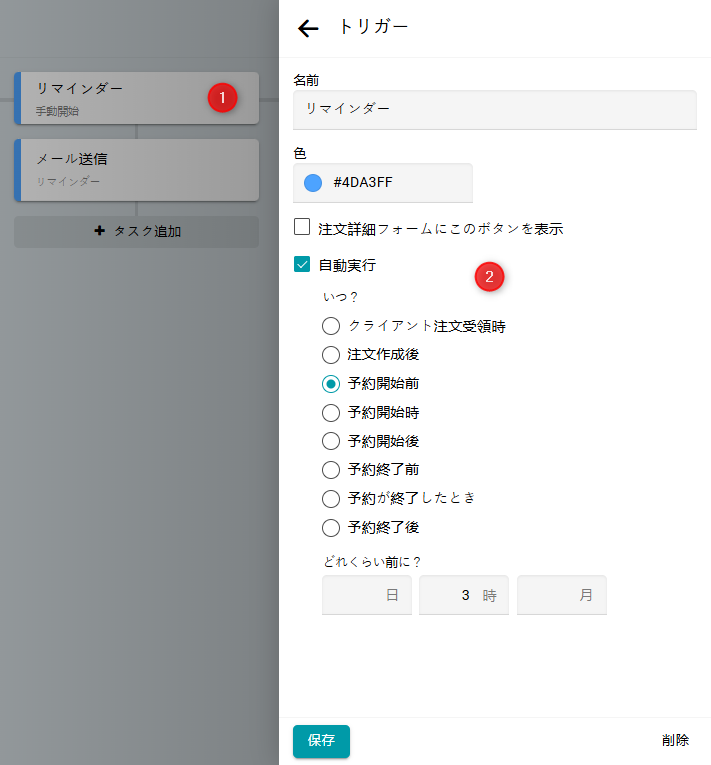Click the トリガー panel title
Image resolution: width=711 pixels, height=765 pixels.
[373, 27]
